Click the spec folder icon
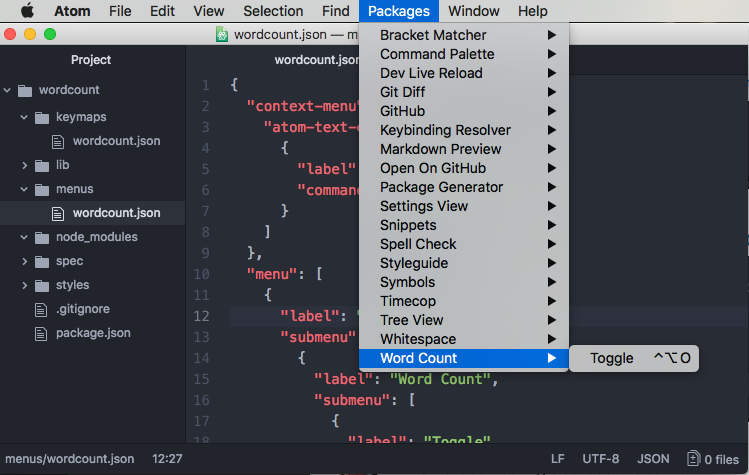749x475 pixels. coord(42,261)
